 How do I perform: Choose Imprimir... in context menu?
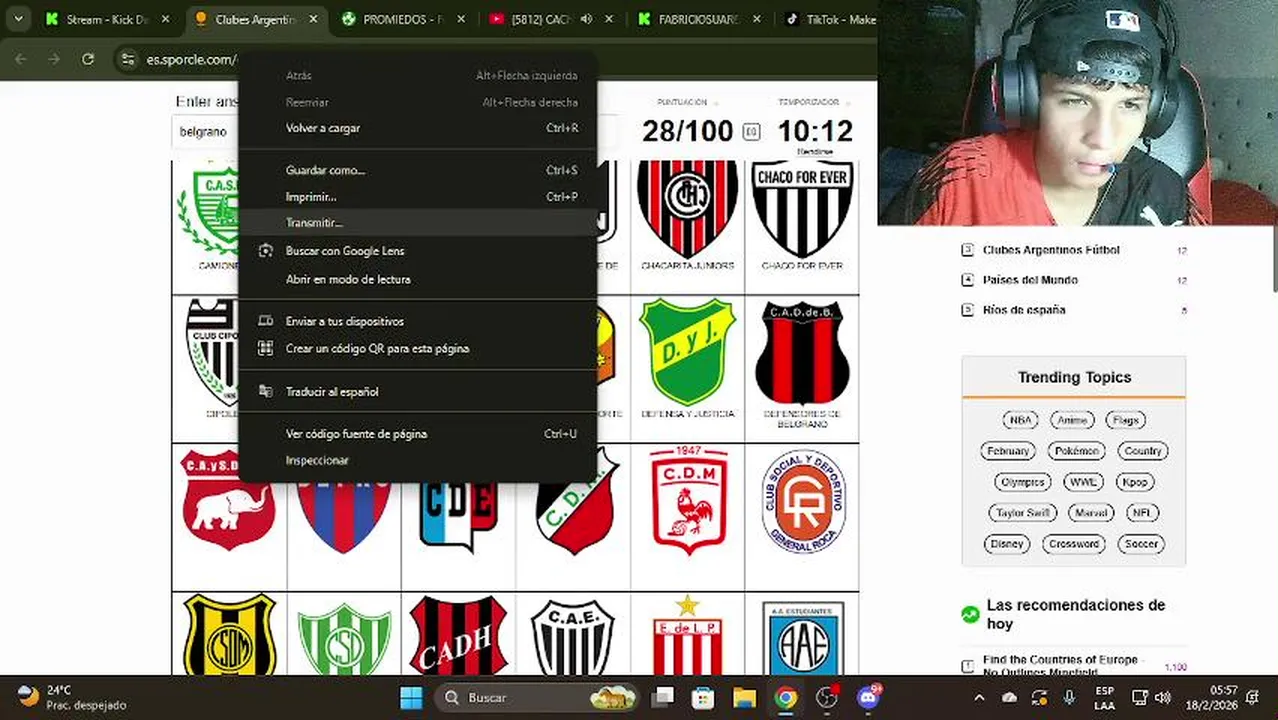coord(417,197)
